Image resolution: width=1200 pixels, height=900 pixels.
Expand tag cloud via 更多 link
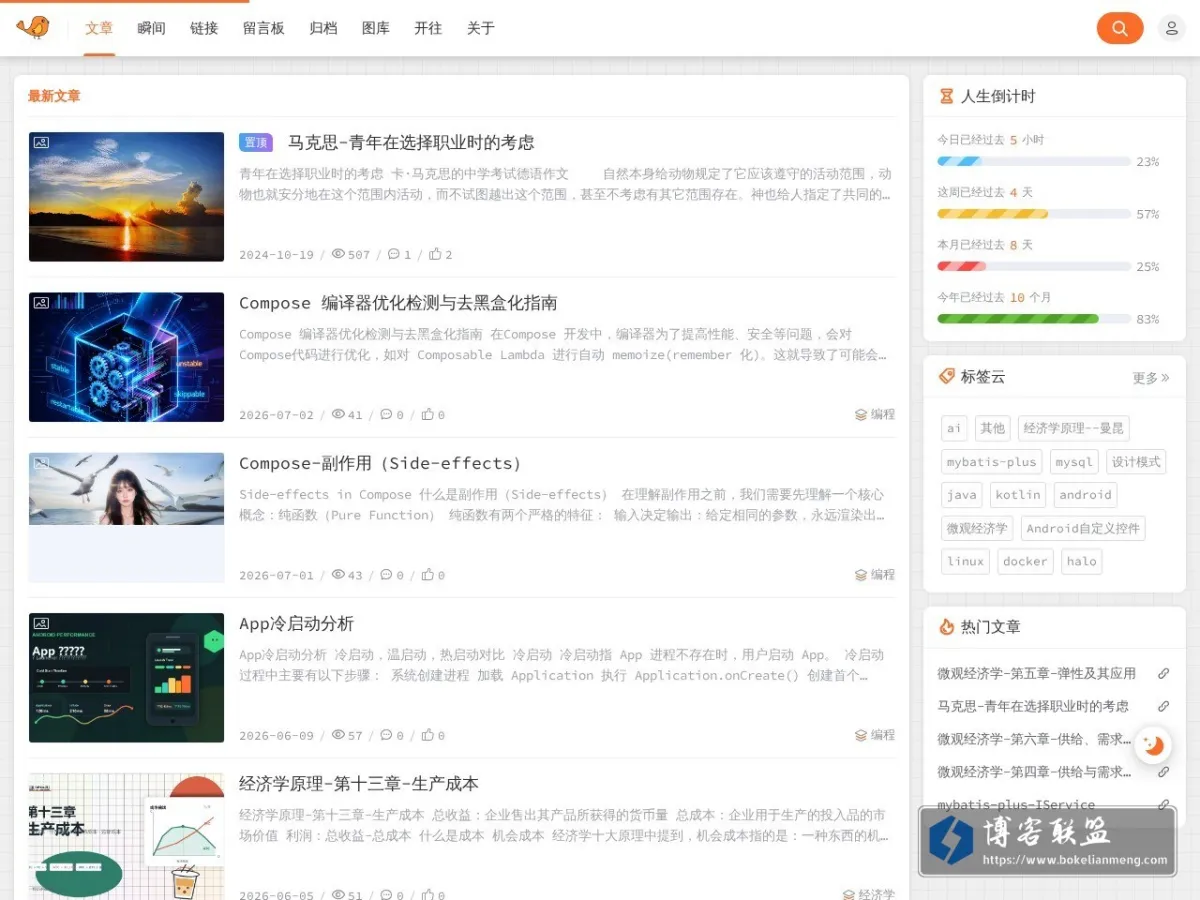[x=1151, y=378]
